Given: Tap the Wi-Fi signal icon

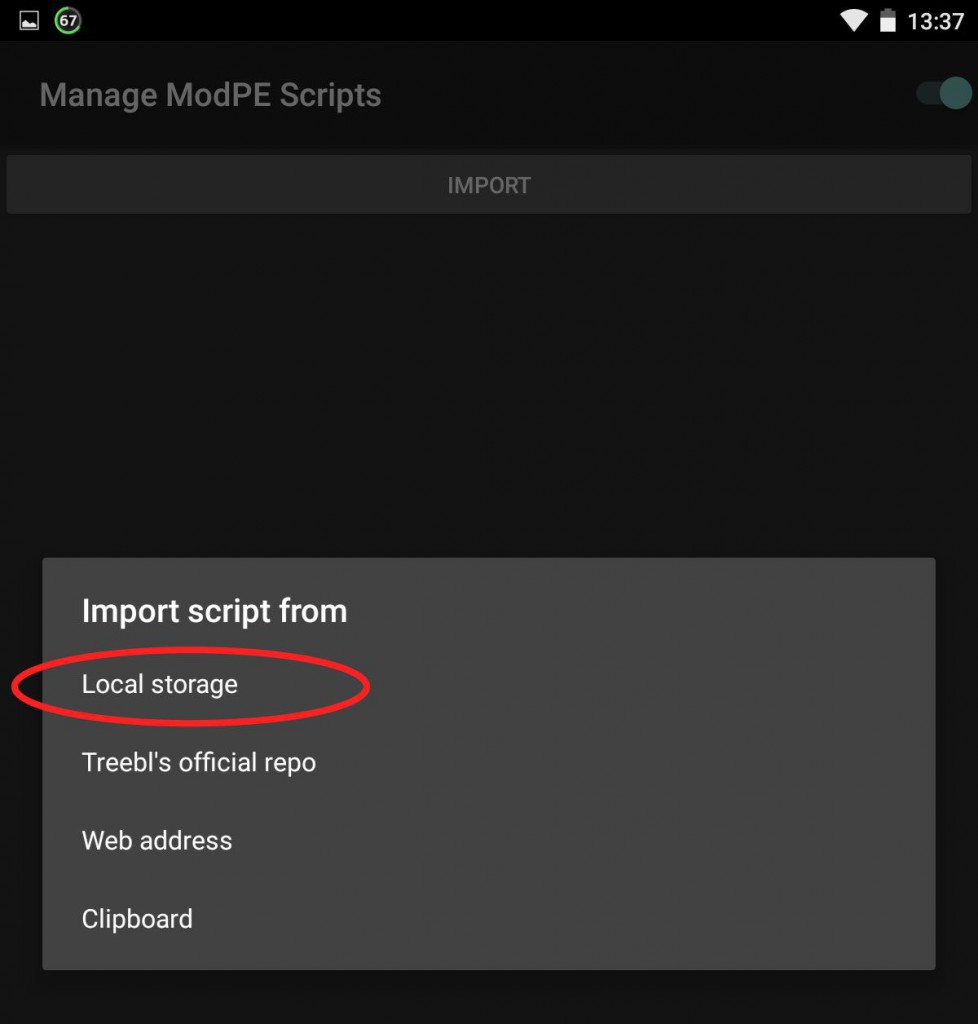Looking at the screenshot, I should click(853, 20).
